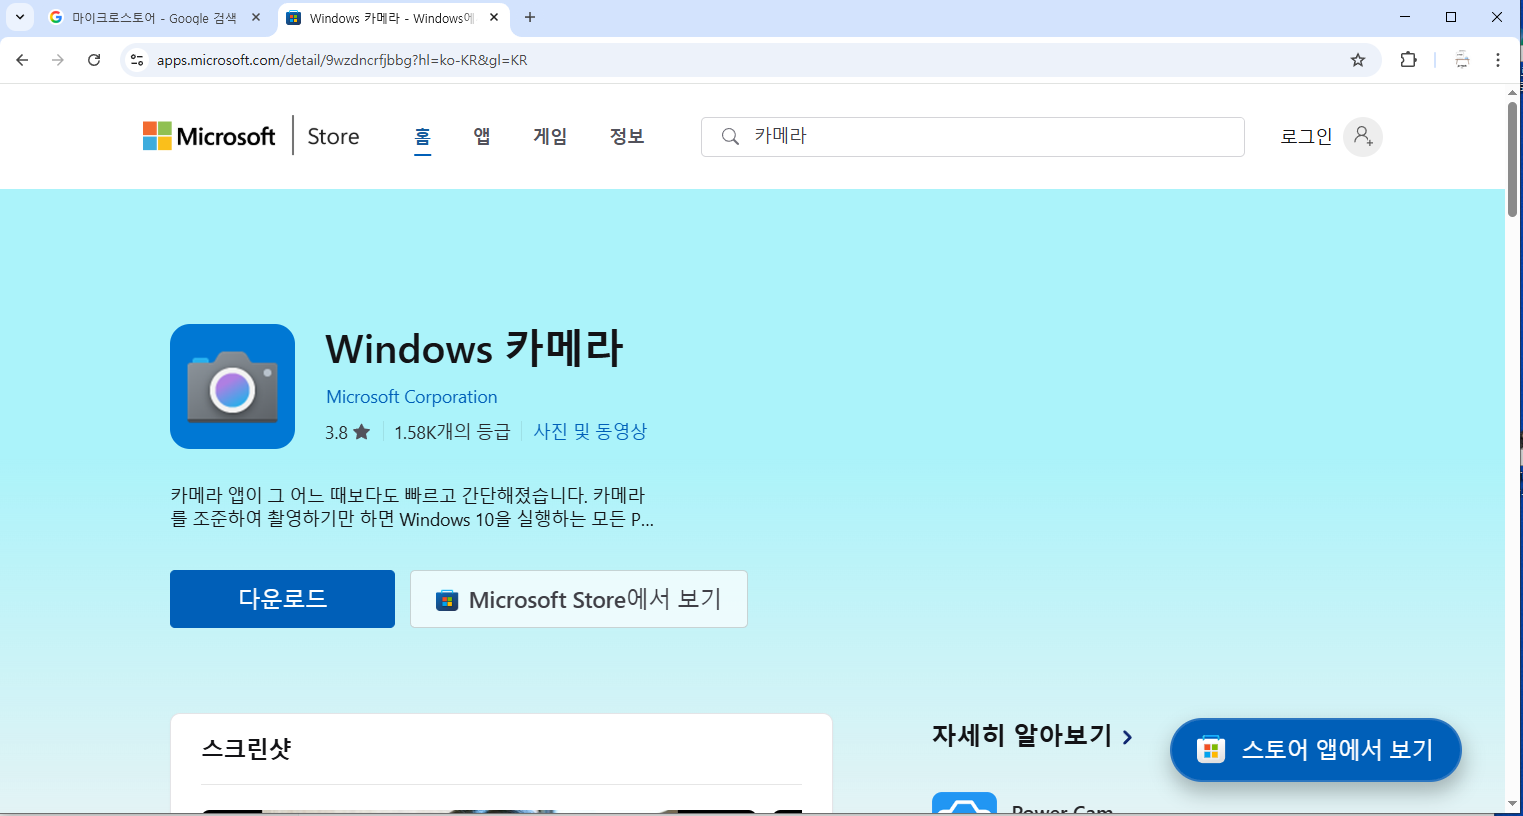
Task: Click the scrollbar down arrow
Action: [1513, 804]
